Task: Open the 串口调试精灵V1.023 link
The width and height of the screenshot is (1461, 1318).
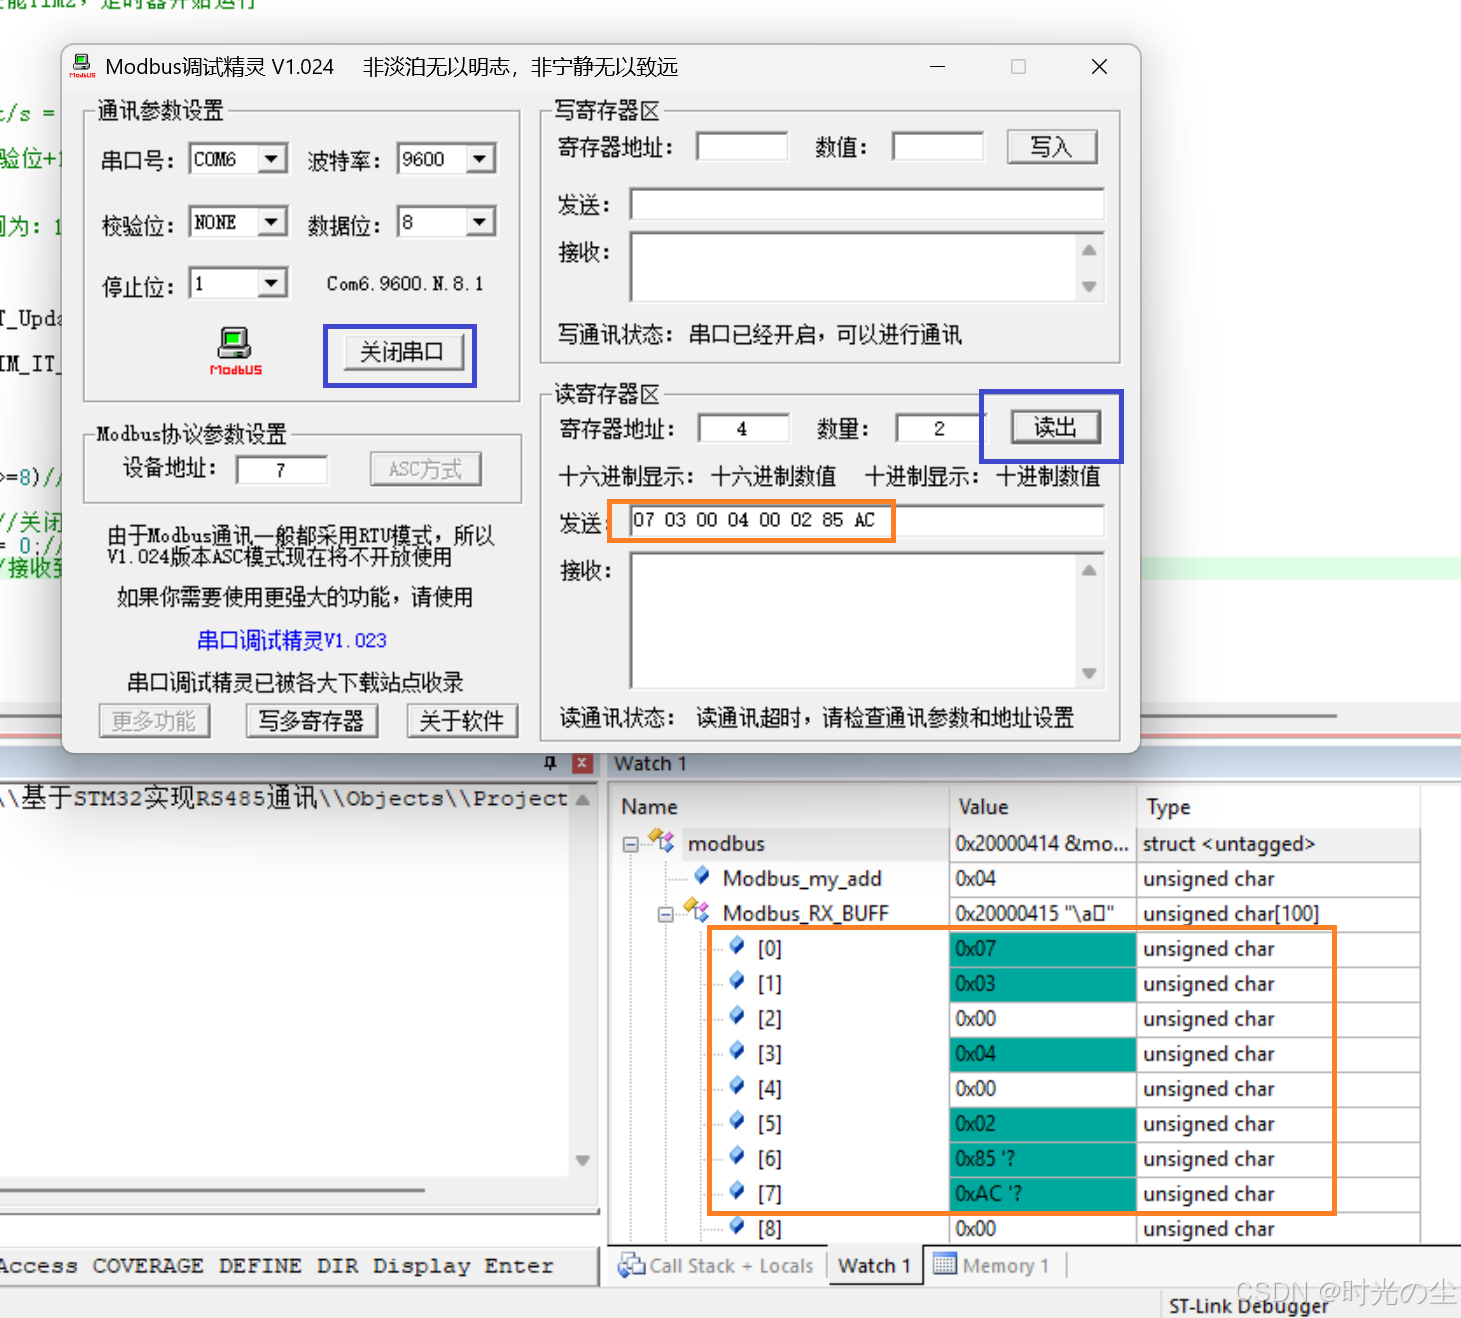Action: click(292, 640)
